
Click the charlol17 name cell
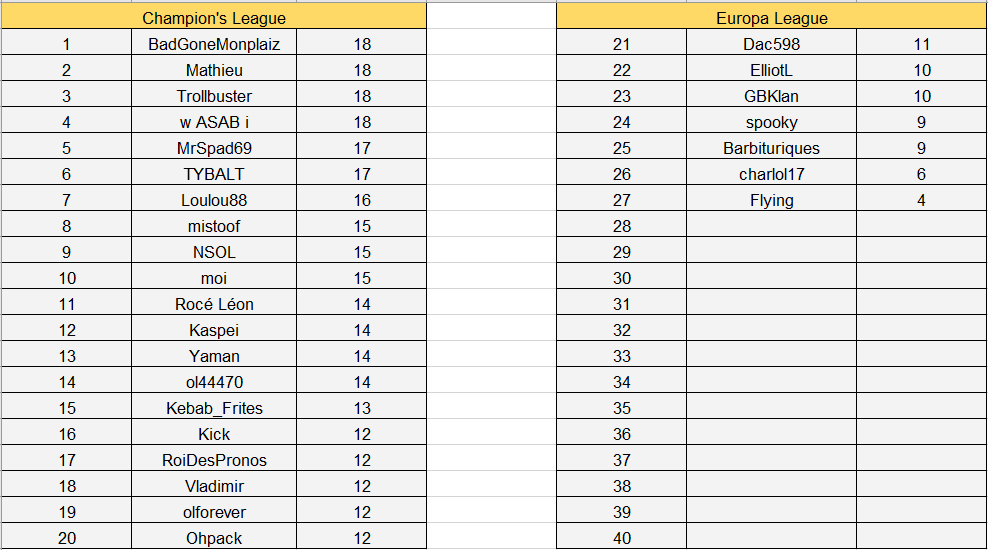pos(771,174)
